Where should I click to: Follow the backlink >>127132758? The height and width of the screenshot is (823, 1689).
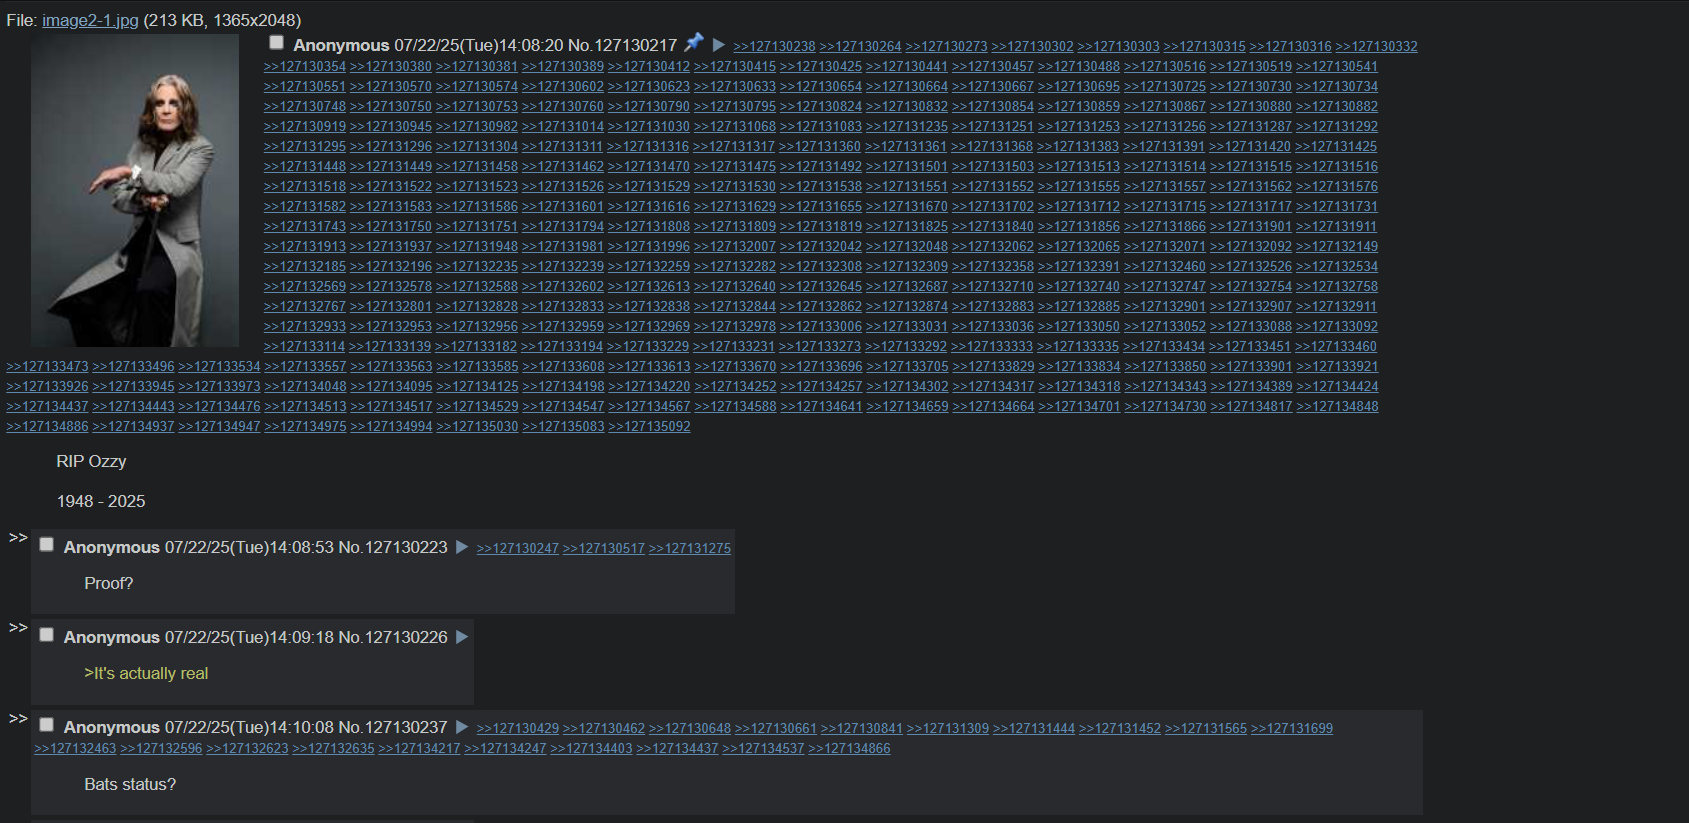(x=1337, y=287)
